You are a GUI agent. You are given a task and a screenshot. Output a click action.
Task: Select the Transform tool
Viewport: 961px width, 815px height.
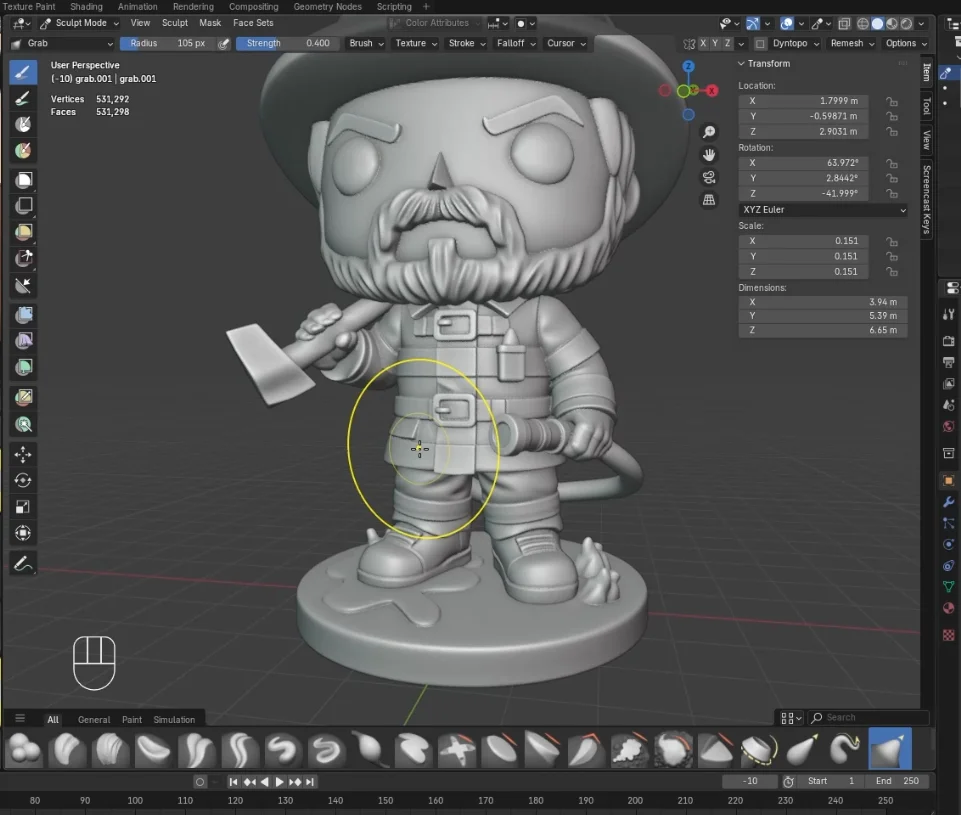pos(22,533)
